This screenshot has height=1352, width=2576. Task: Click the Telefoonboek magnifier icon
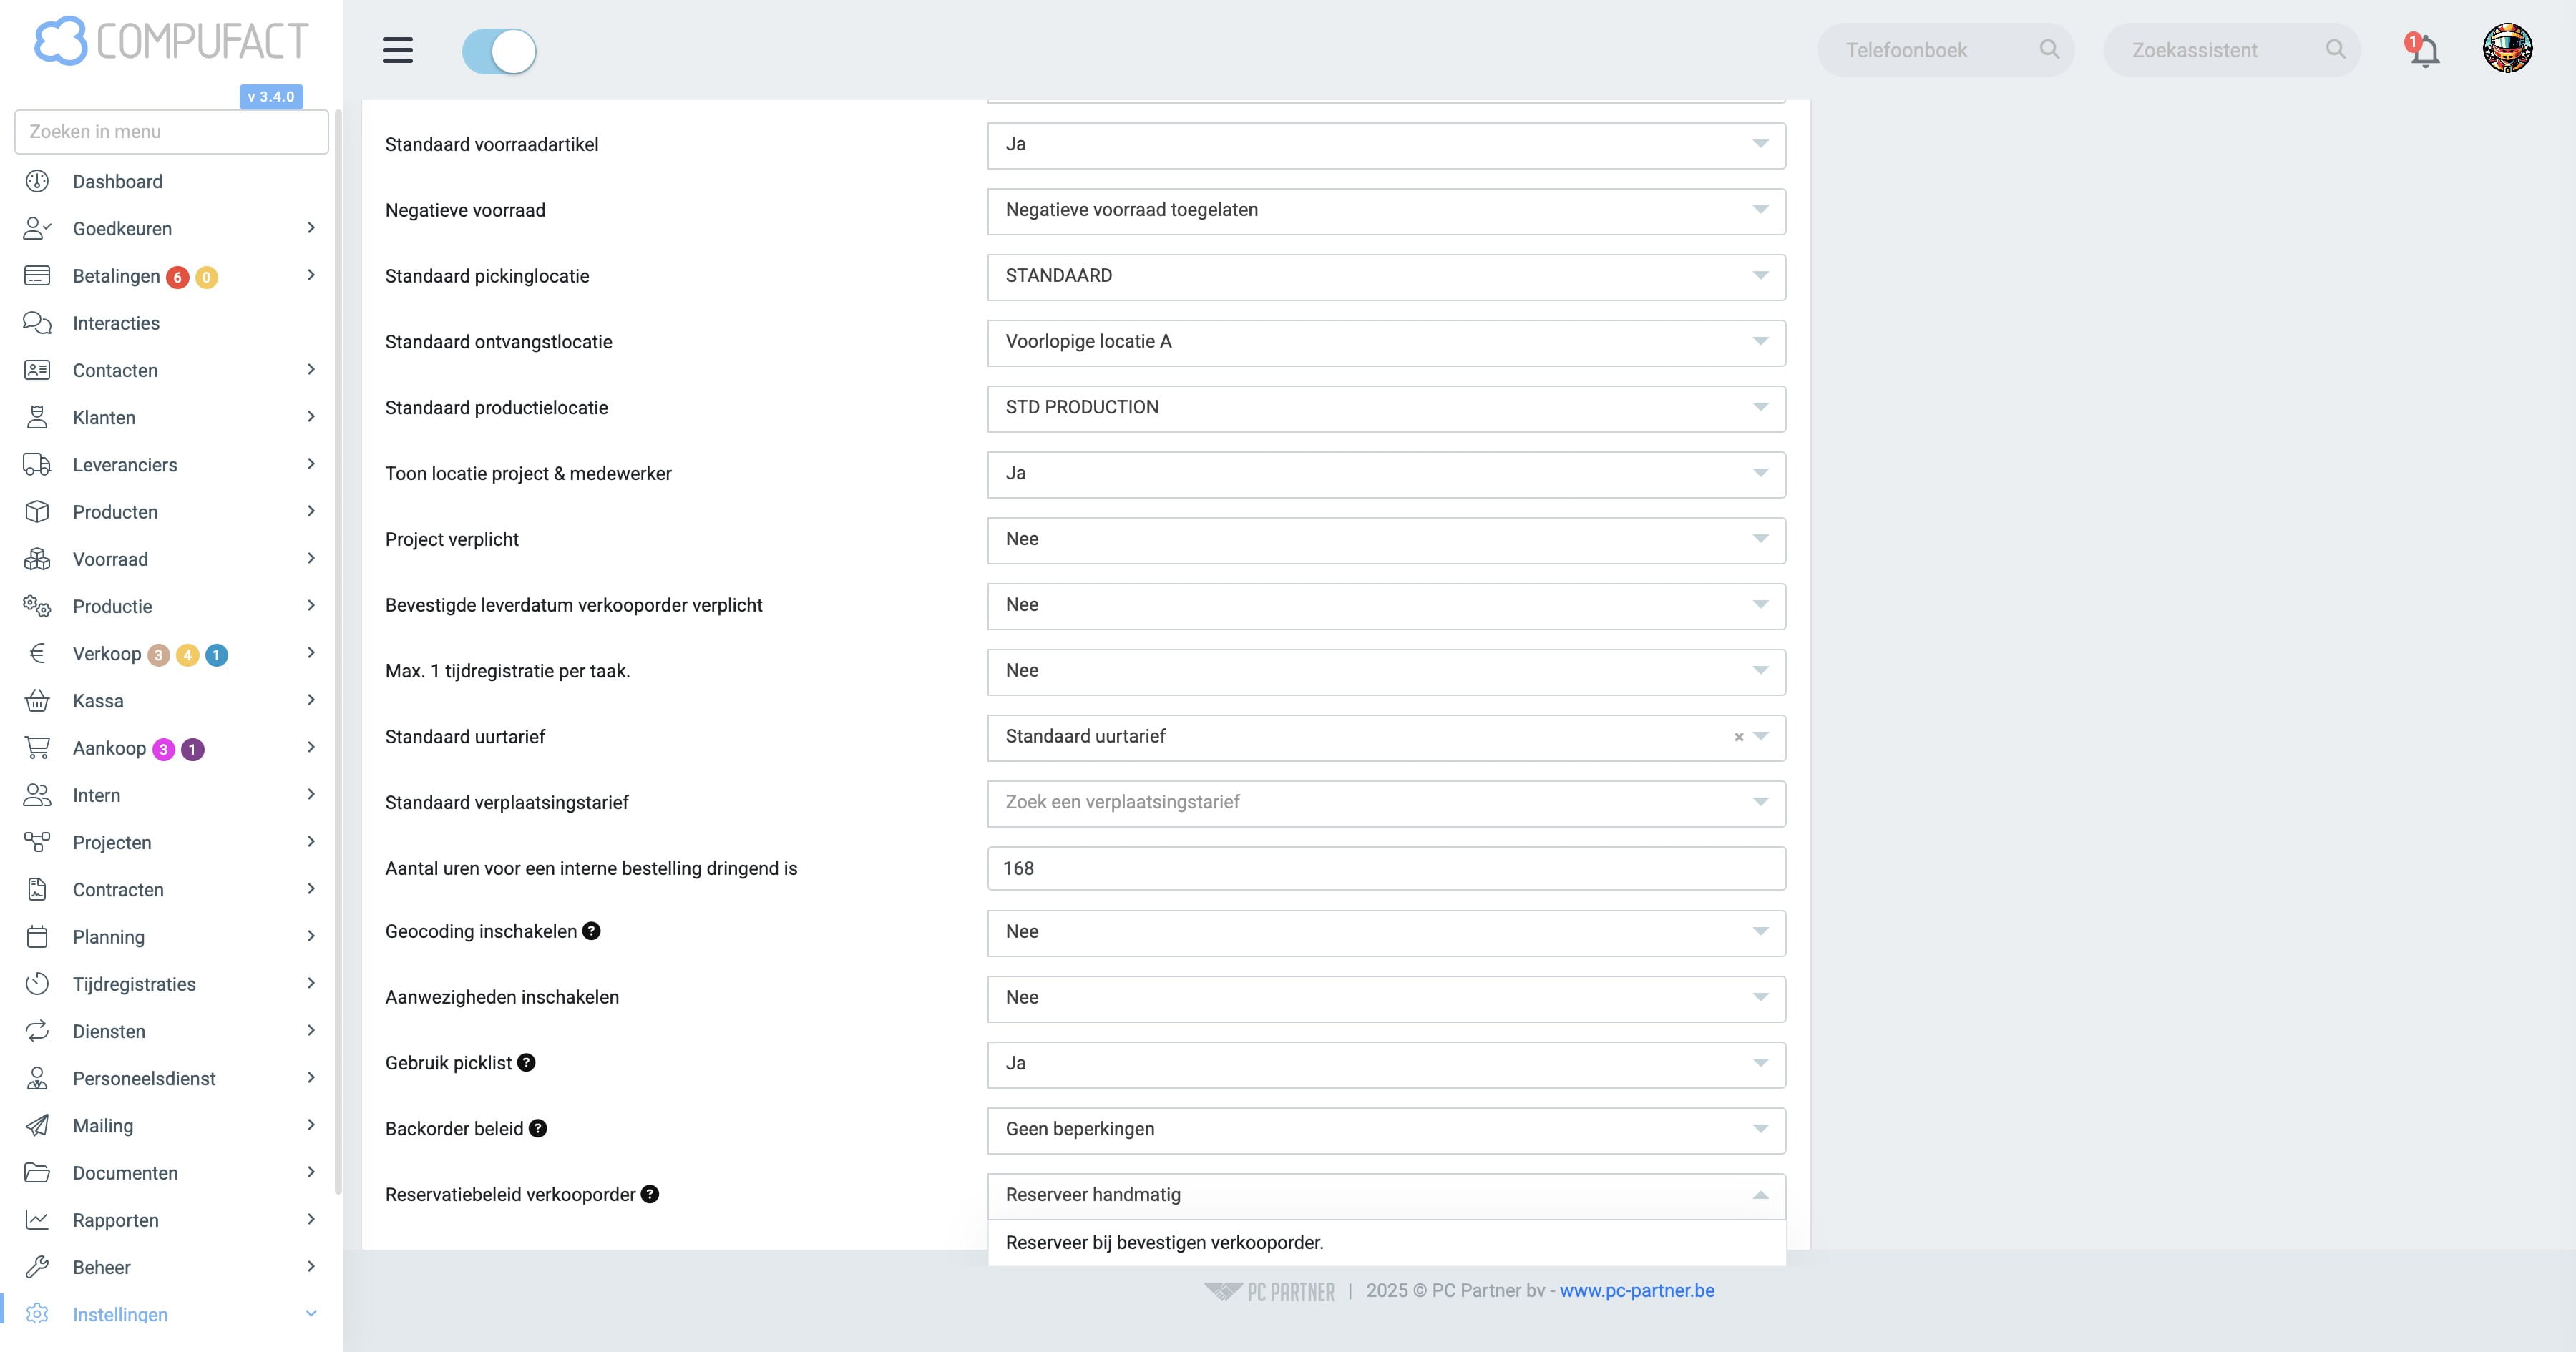[x=2049, y=50]
